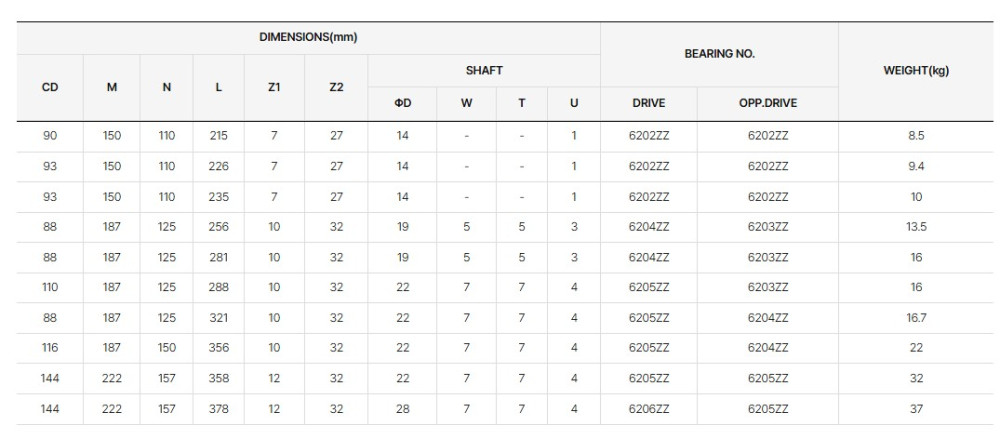
Task: Click the WEIGHT(kg) column header
Action: [916, 70]
